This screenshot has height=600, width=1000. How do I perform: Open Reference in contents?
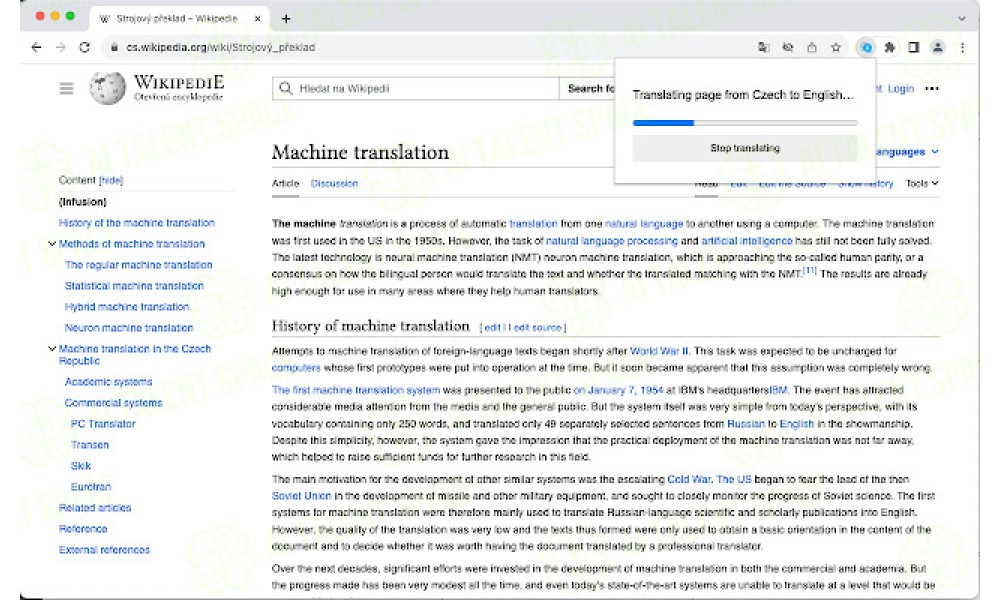pyautogui.click(x=83, y=529)
